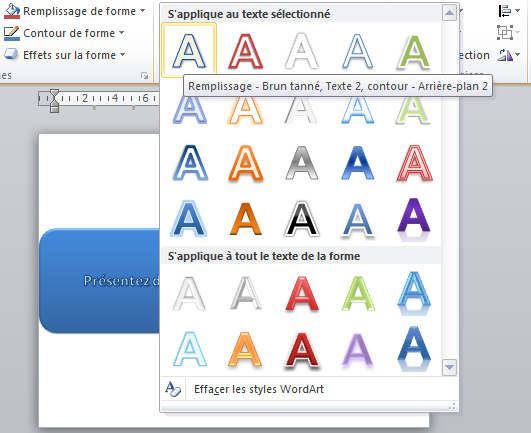The image size is (531, 433).
Task: Pick the black fill white outline WordArt
Action: point(301,219)
